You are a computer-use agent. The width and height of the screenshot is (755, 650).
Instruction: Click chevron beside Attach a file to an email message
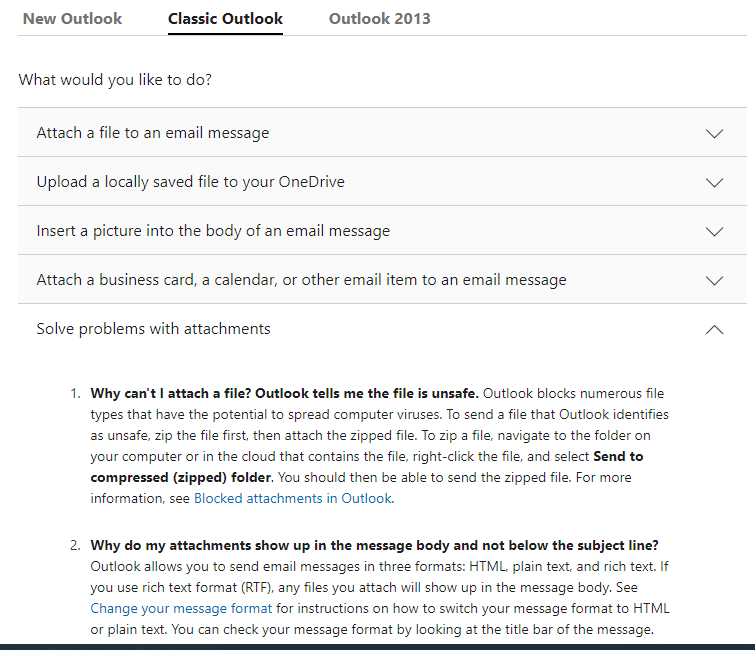coord(714,133)
